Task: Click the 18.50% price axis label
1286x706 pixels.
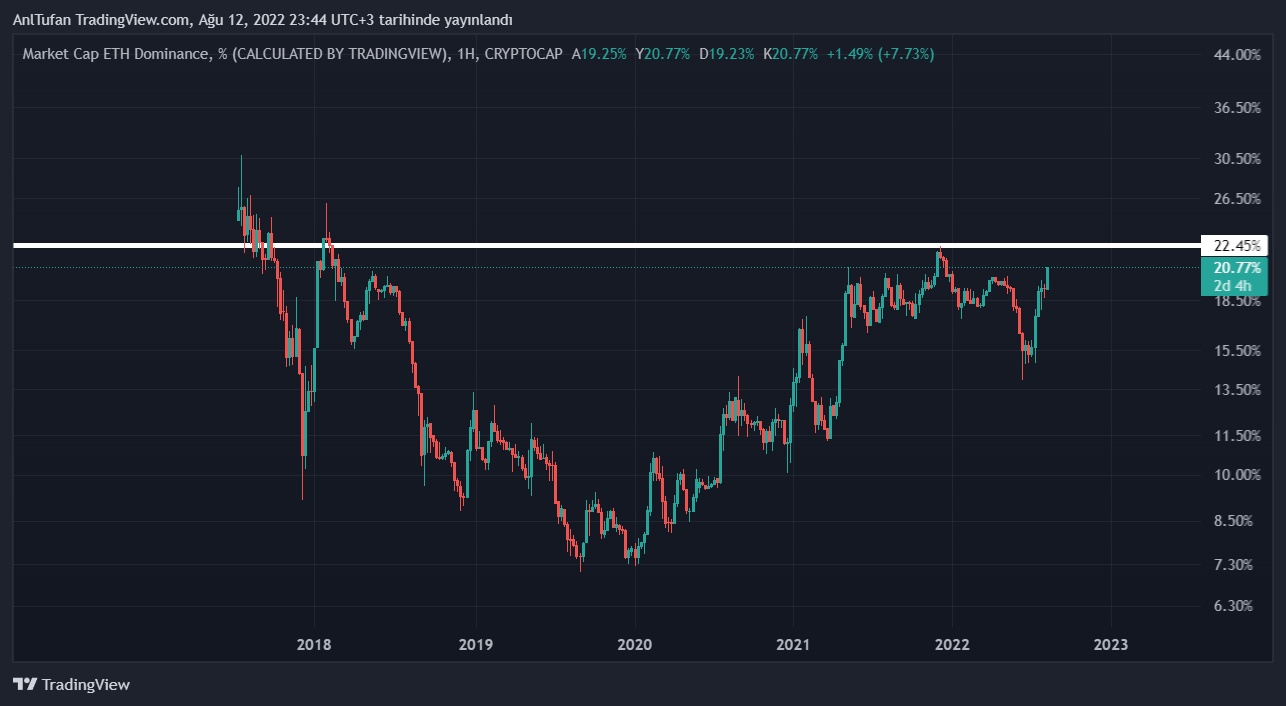Action: coord(1236,301)
